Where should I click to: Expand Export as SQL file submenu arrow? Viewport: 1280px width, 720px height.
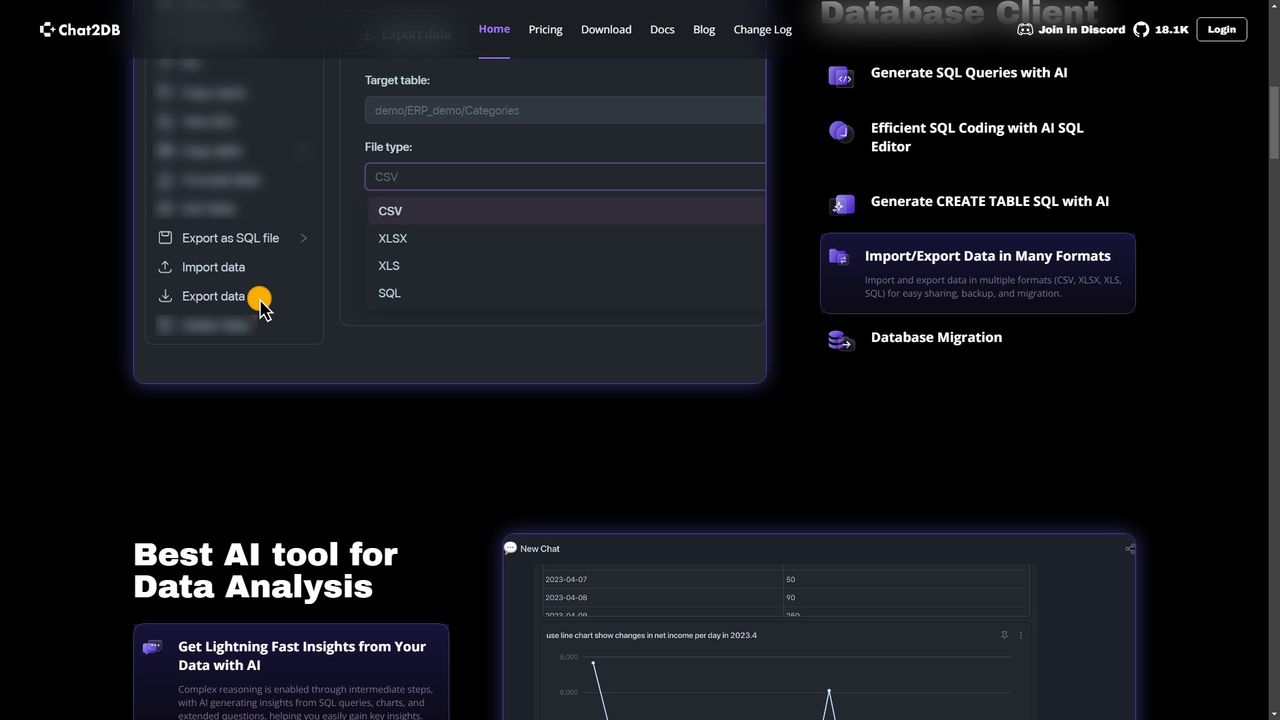303,238
